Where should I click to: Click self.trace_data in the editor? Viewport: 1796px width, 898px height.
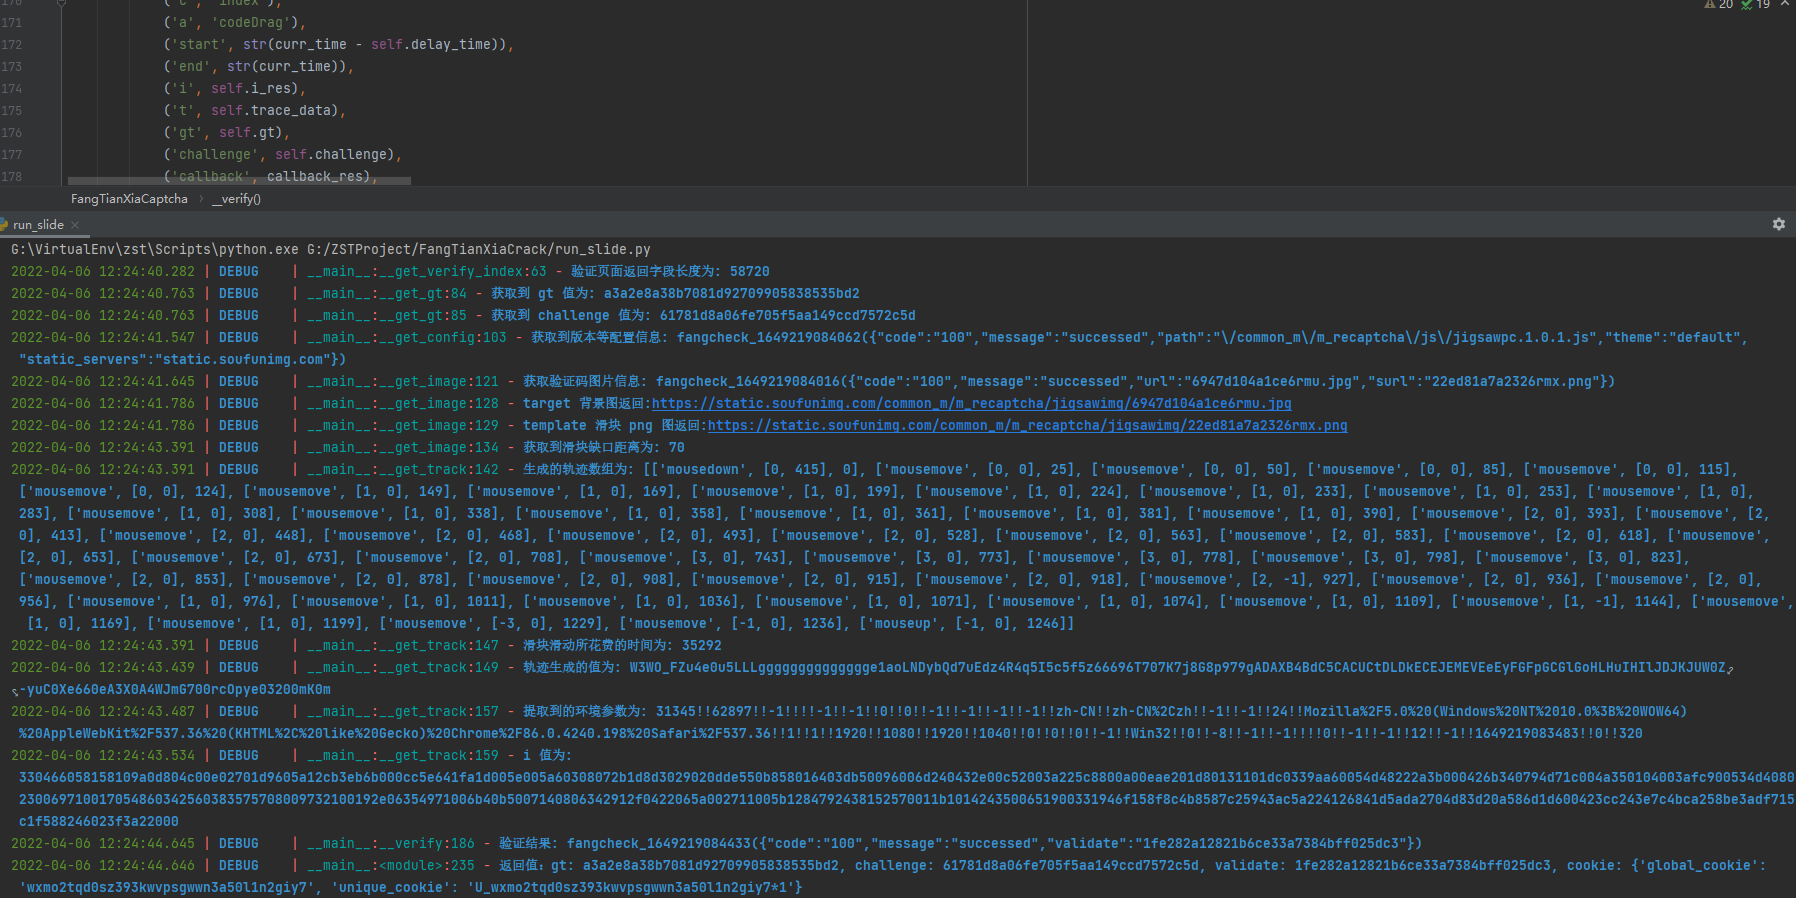tap(271, 110)
